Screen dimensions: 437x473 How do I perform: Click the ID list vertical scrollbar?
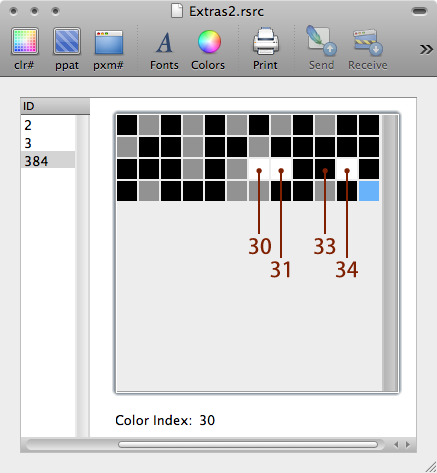coord(82,276)
